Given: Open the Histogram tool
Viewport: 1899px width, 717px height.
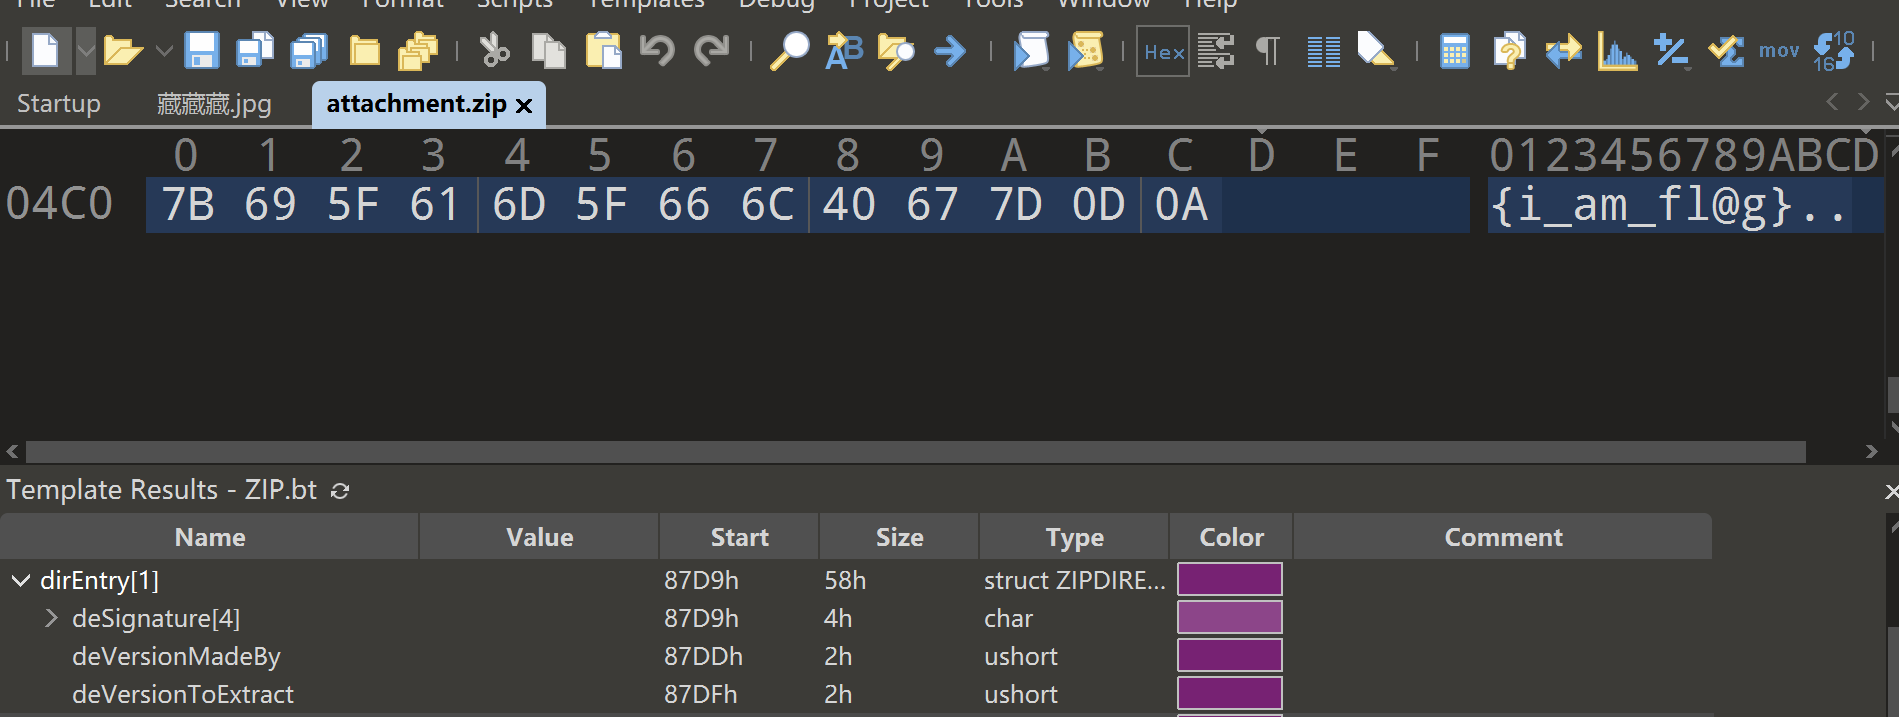Looking at the screenshot, I should 1616,50.
